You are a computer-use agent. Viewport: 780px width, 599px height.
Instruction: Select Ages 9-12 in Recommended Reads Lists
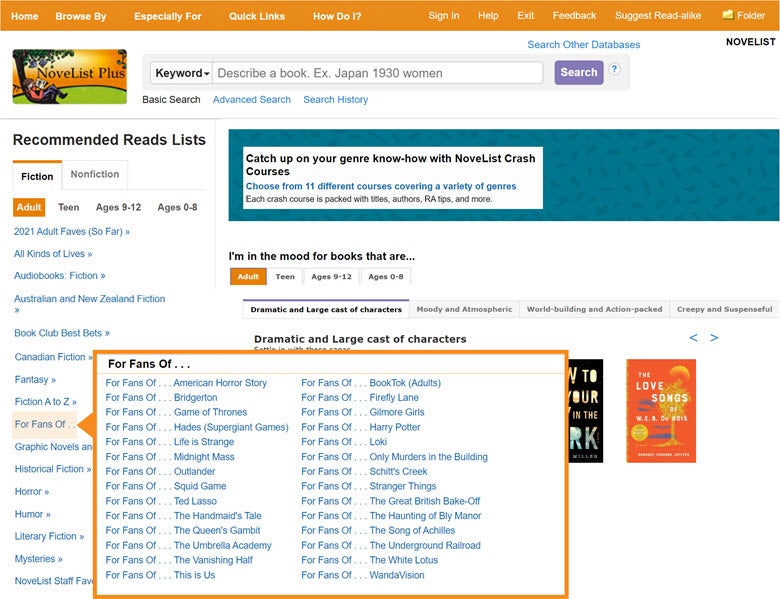click(x=118, y=207)
